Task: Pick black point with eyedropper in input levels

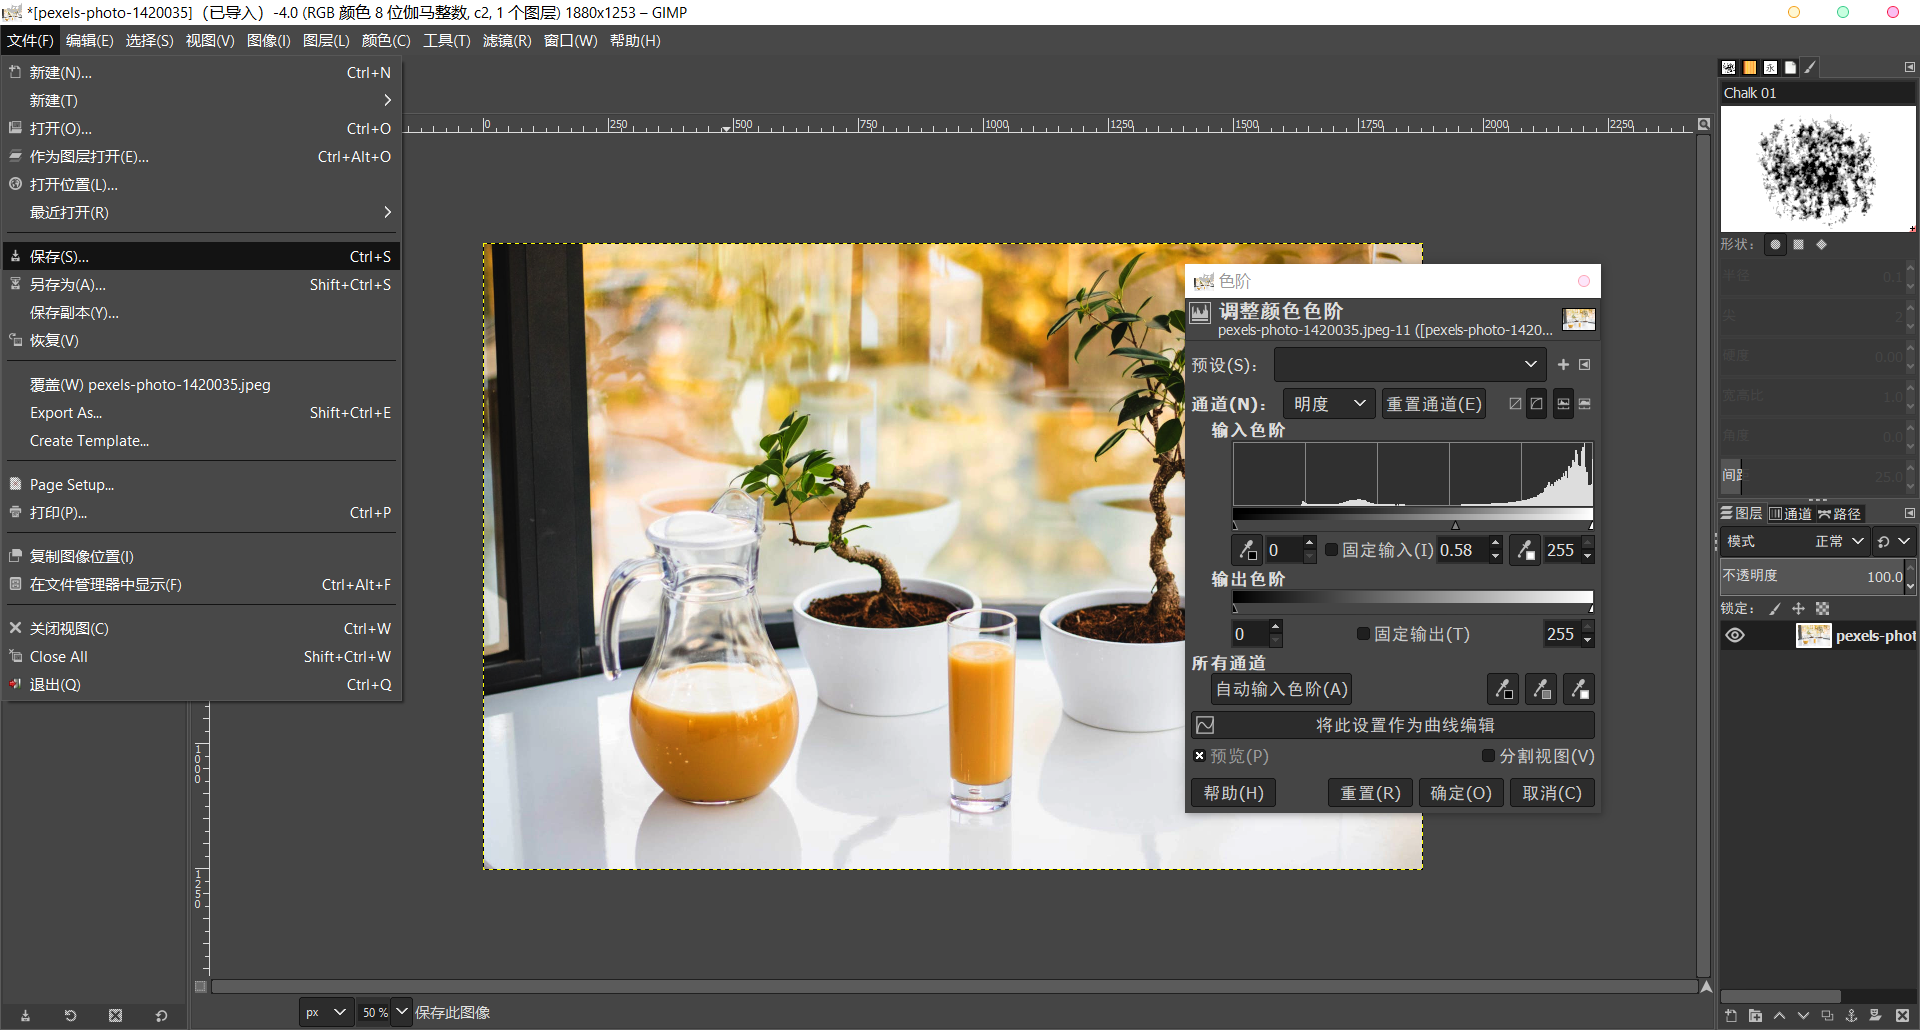Action: pos(1247,550)
